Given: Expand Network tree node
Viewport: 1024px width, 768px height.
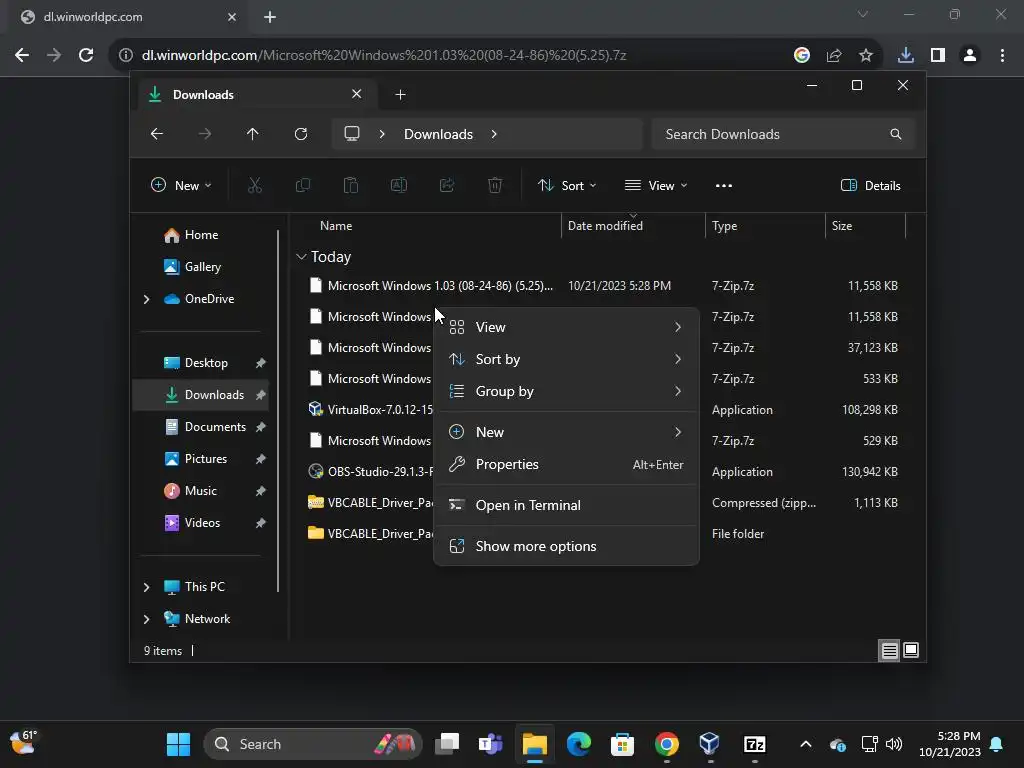Looking at the screenshot, I should (146, 619).
